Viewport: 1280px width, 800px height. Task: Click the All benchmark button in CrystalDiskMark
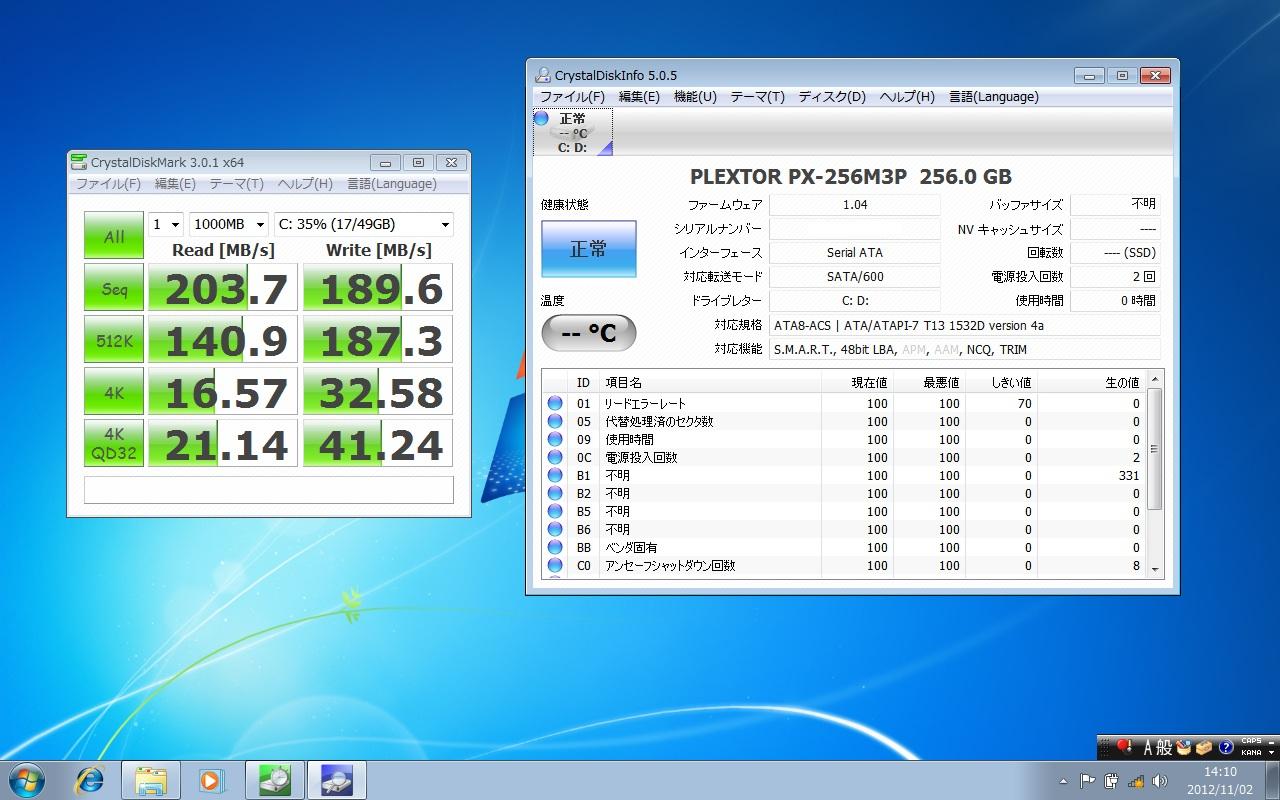point(114,236)
